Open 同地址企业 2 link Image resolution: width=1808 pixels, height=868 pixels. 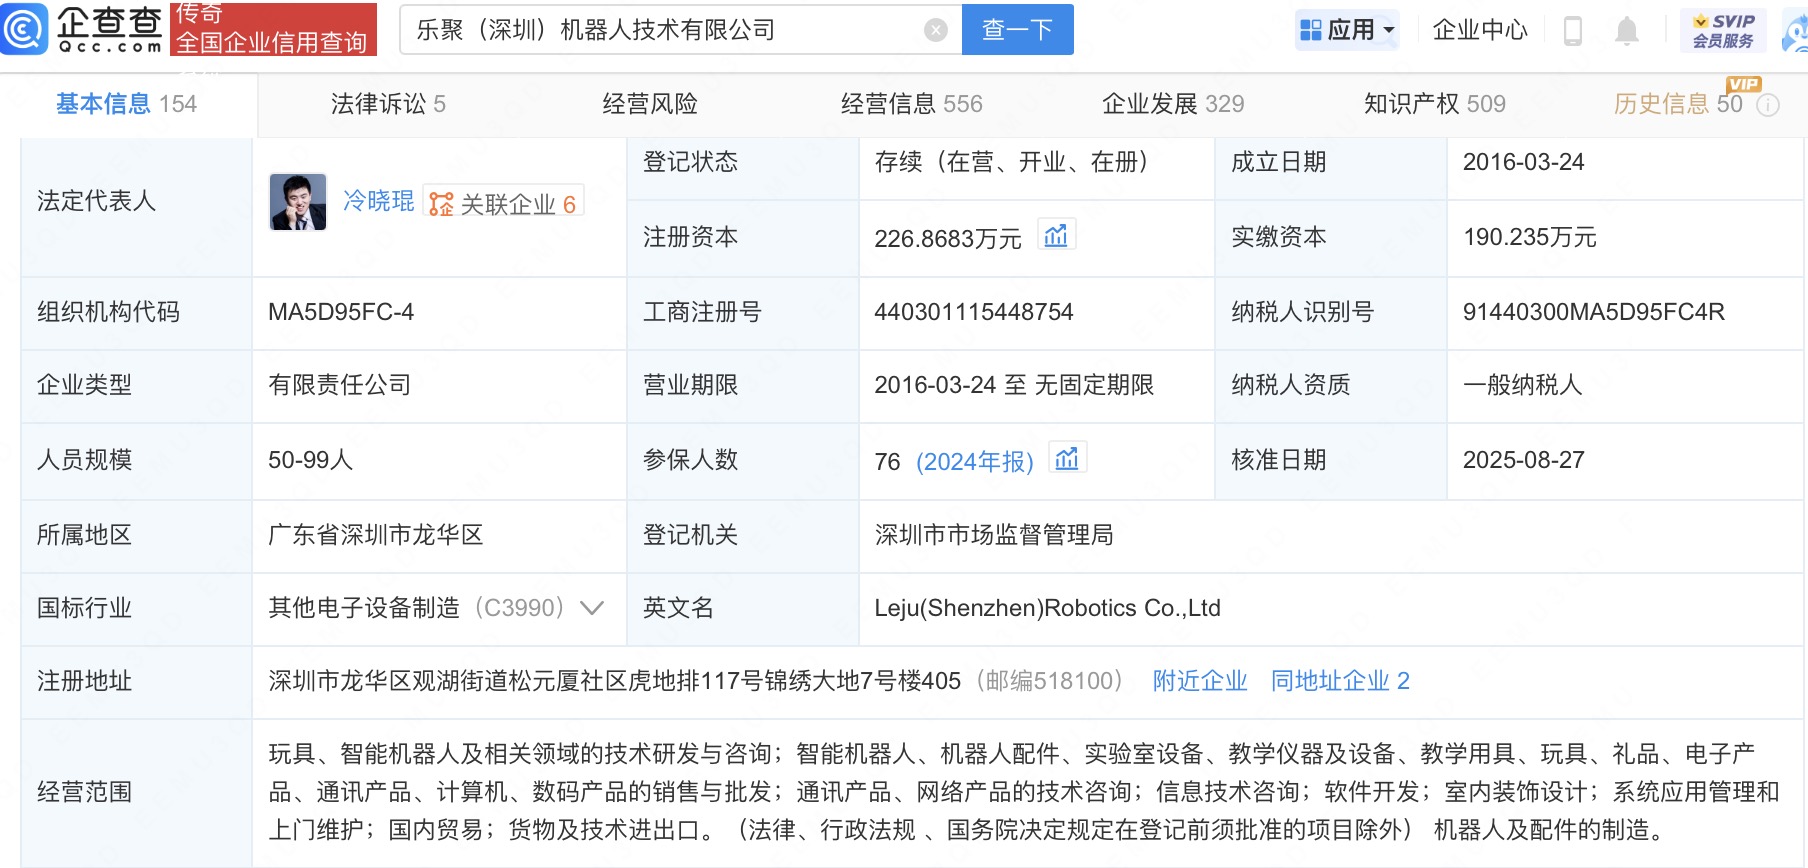[1340, 681]
